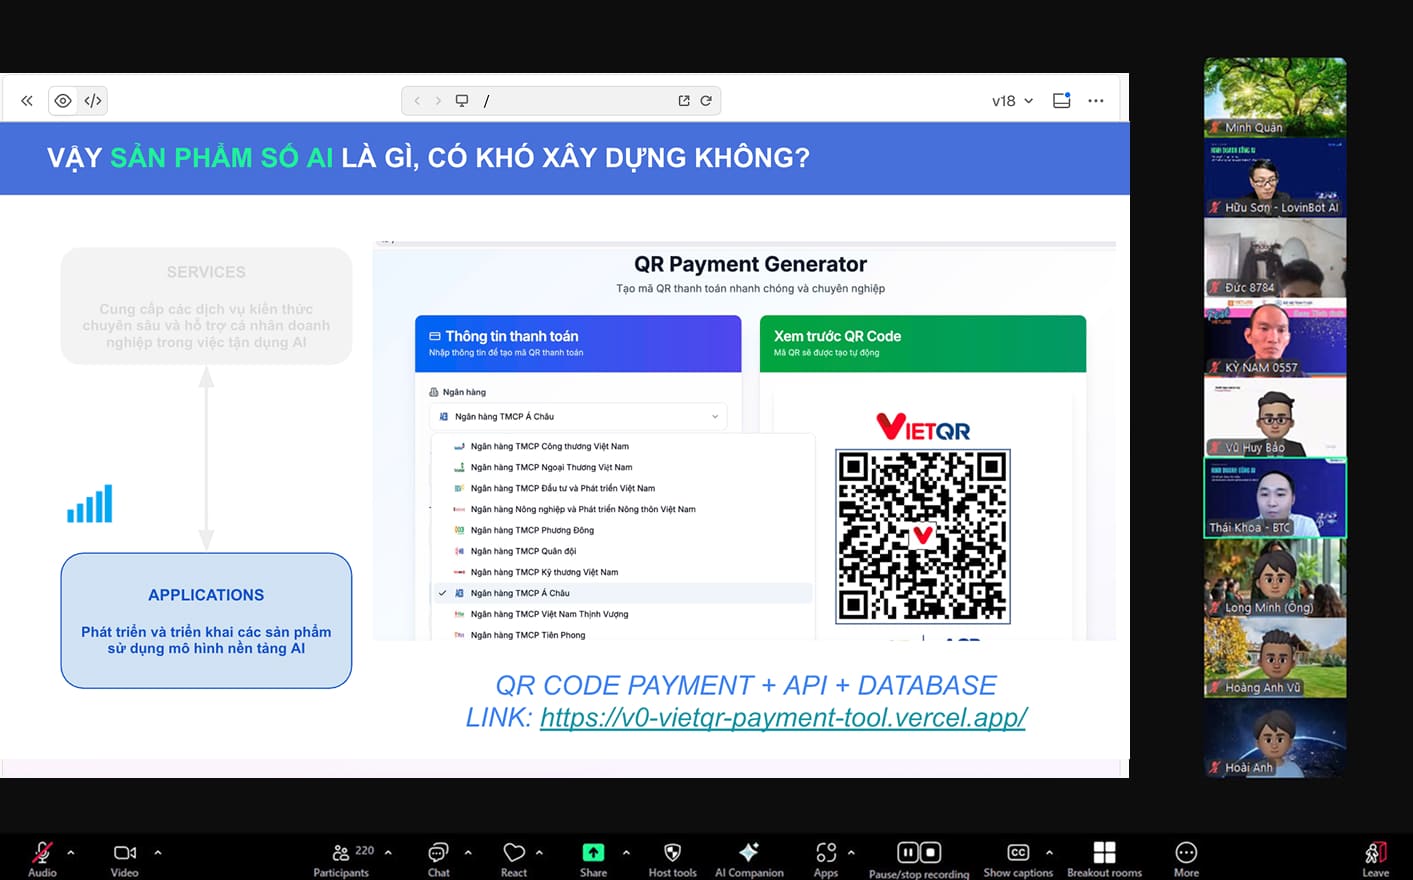Click the React heart icon
Image resolution: width=1413 pixels, height=880 pixels.
(514, 853)
